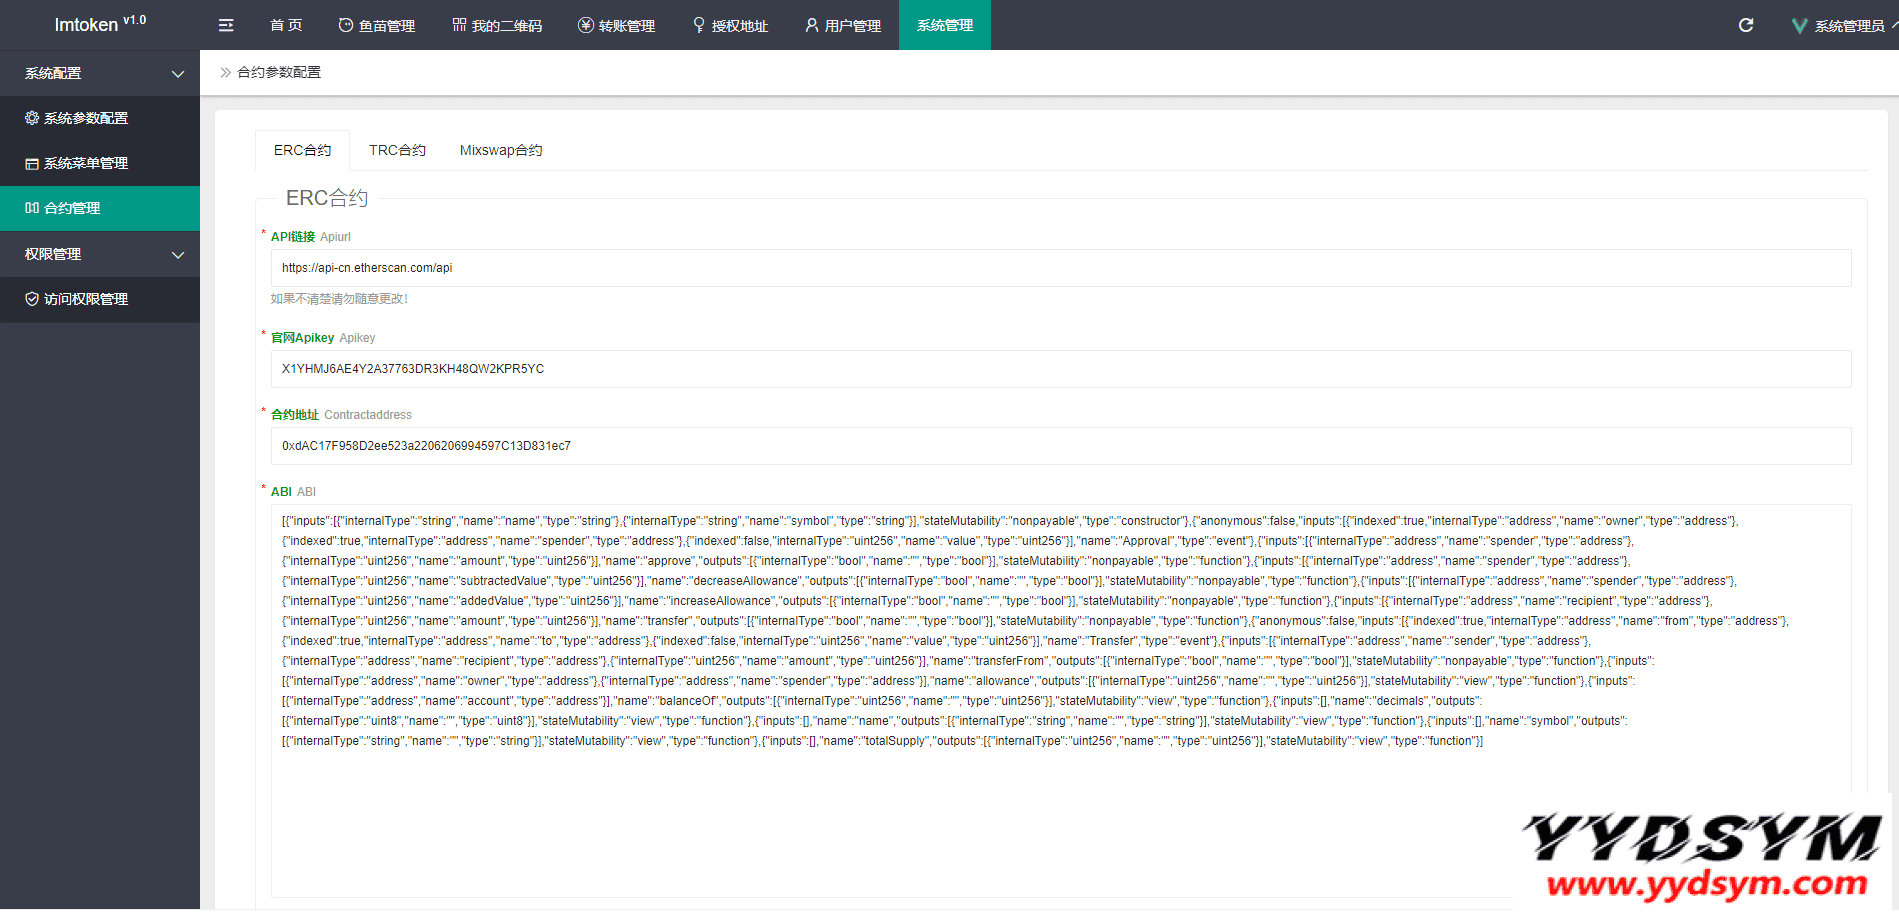Focus the API链接 Apiurl input field
The image size is (1899, 914).
[x=1061, y=268]
